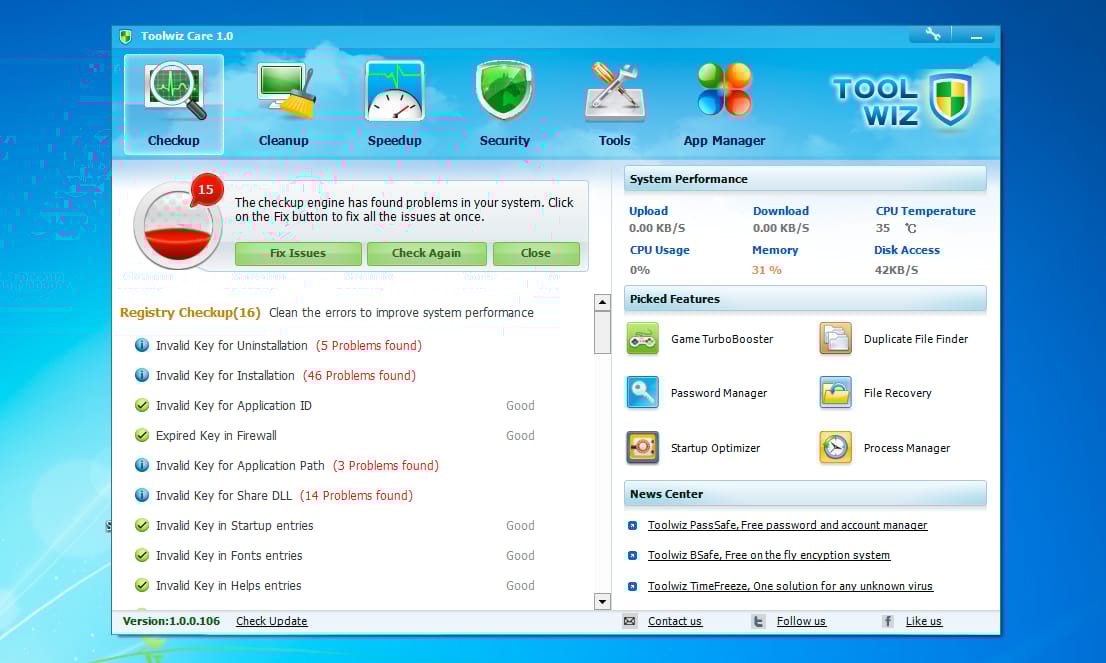Viewport: 1106px width, 663px height.
Task: Click green check icon for Startup entries
Action: tap(142, 525)
